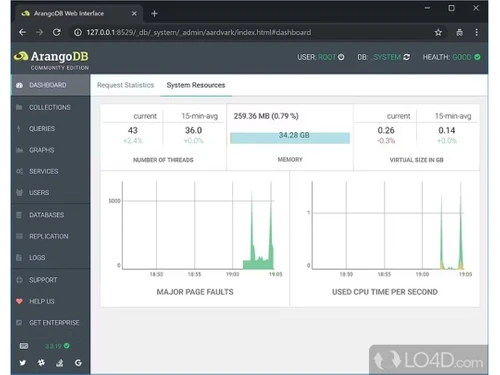Click the green version check icon

(67, 346)
